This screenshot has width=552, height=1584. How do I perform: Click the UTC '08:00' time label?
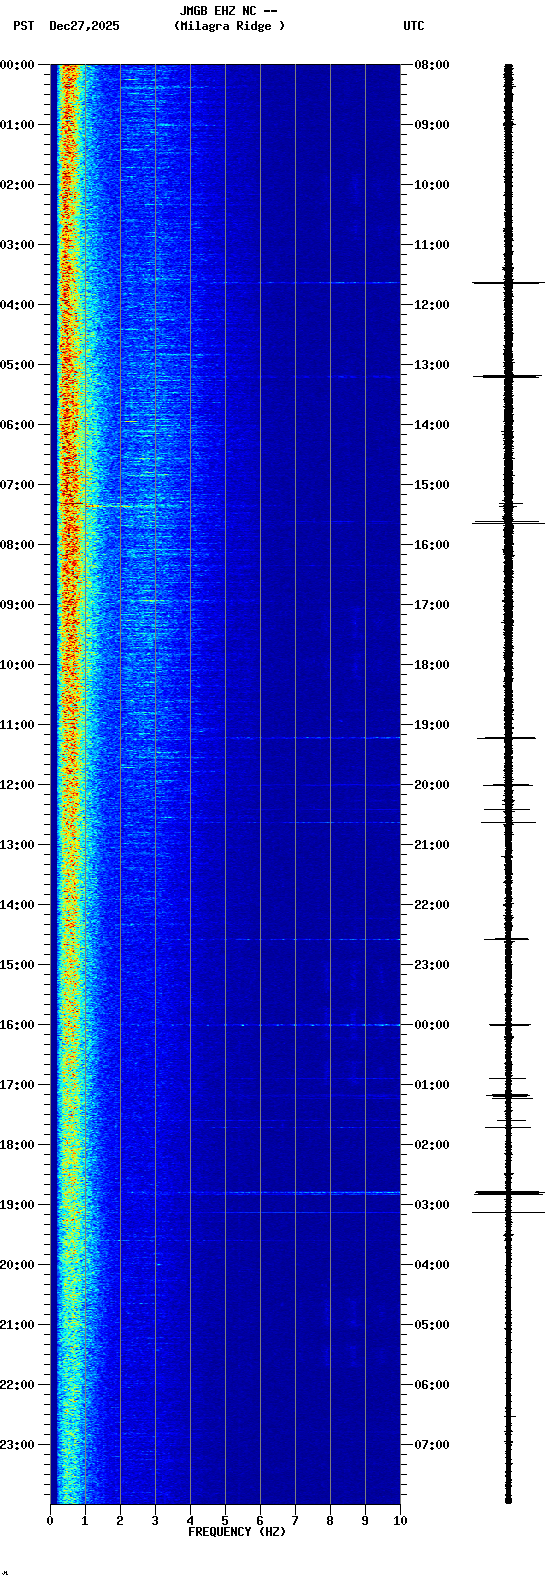click(x=432, y=65)
